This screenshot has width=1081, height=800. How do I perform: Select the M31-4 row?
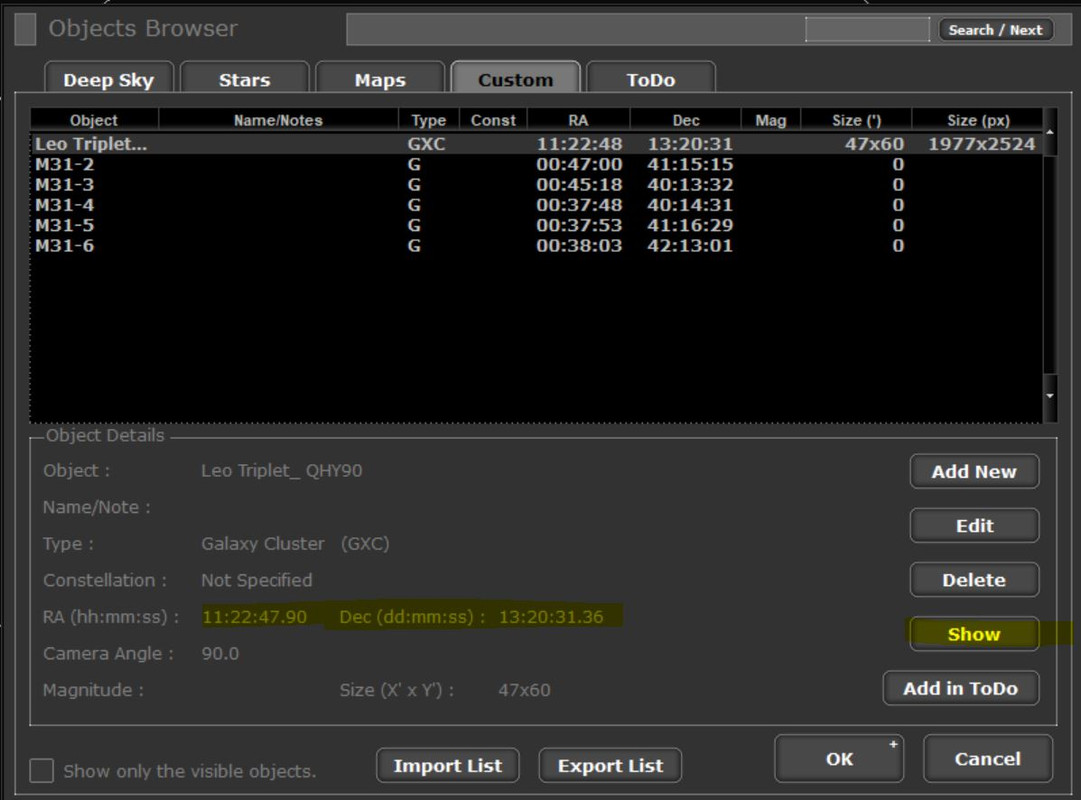pyautogui.click(x=537, y=205)
